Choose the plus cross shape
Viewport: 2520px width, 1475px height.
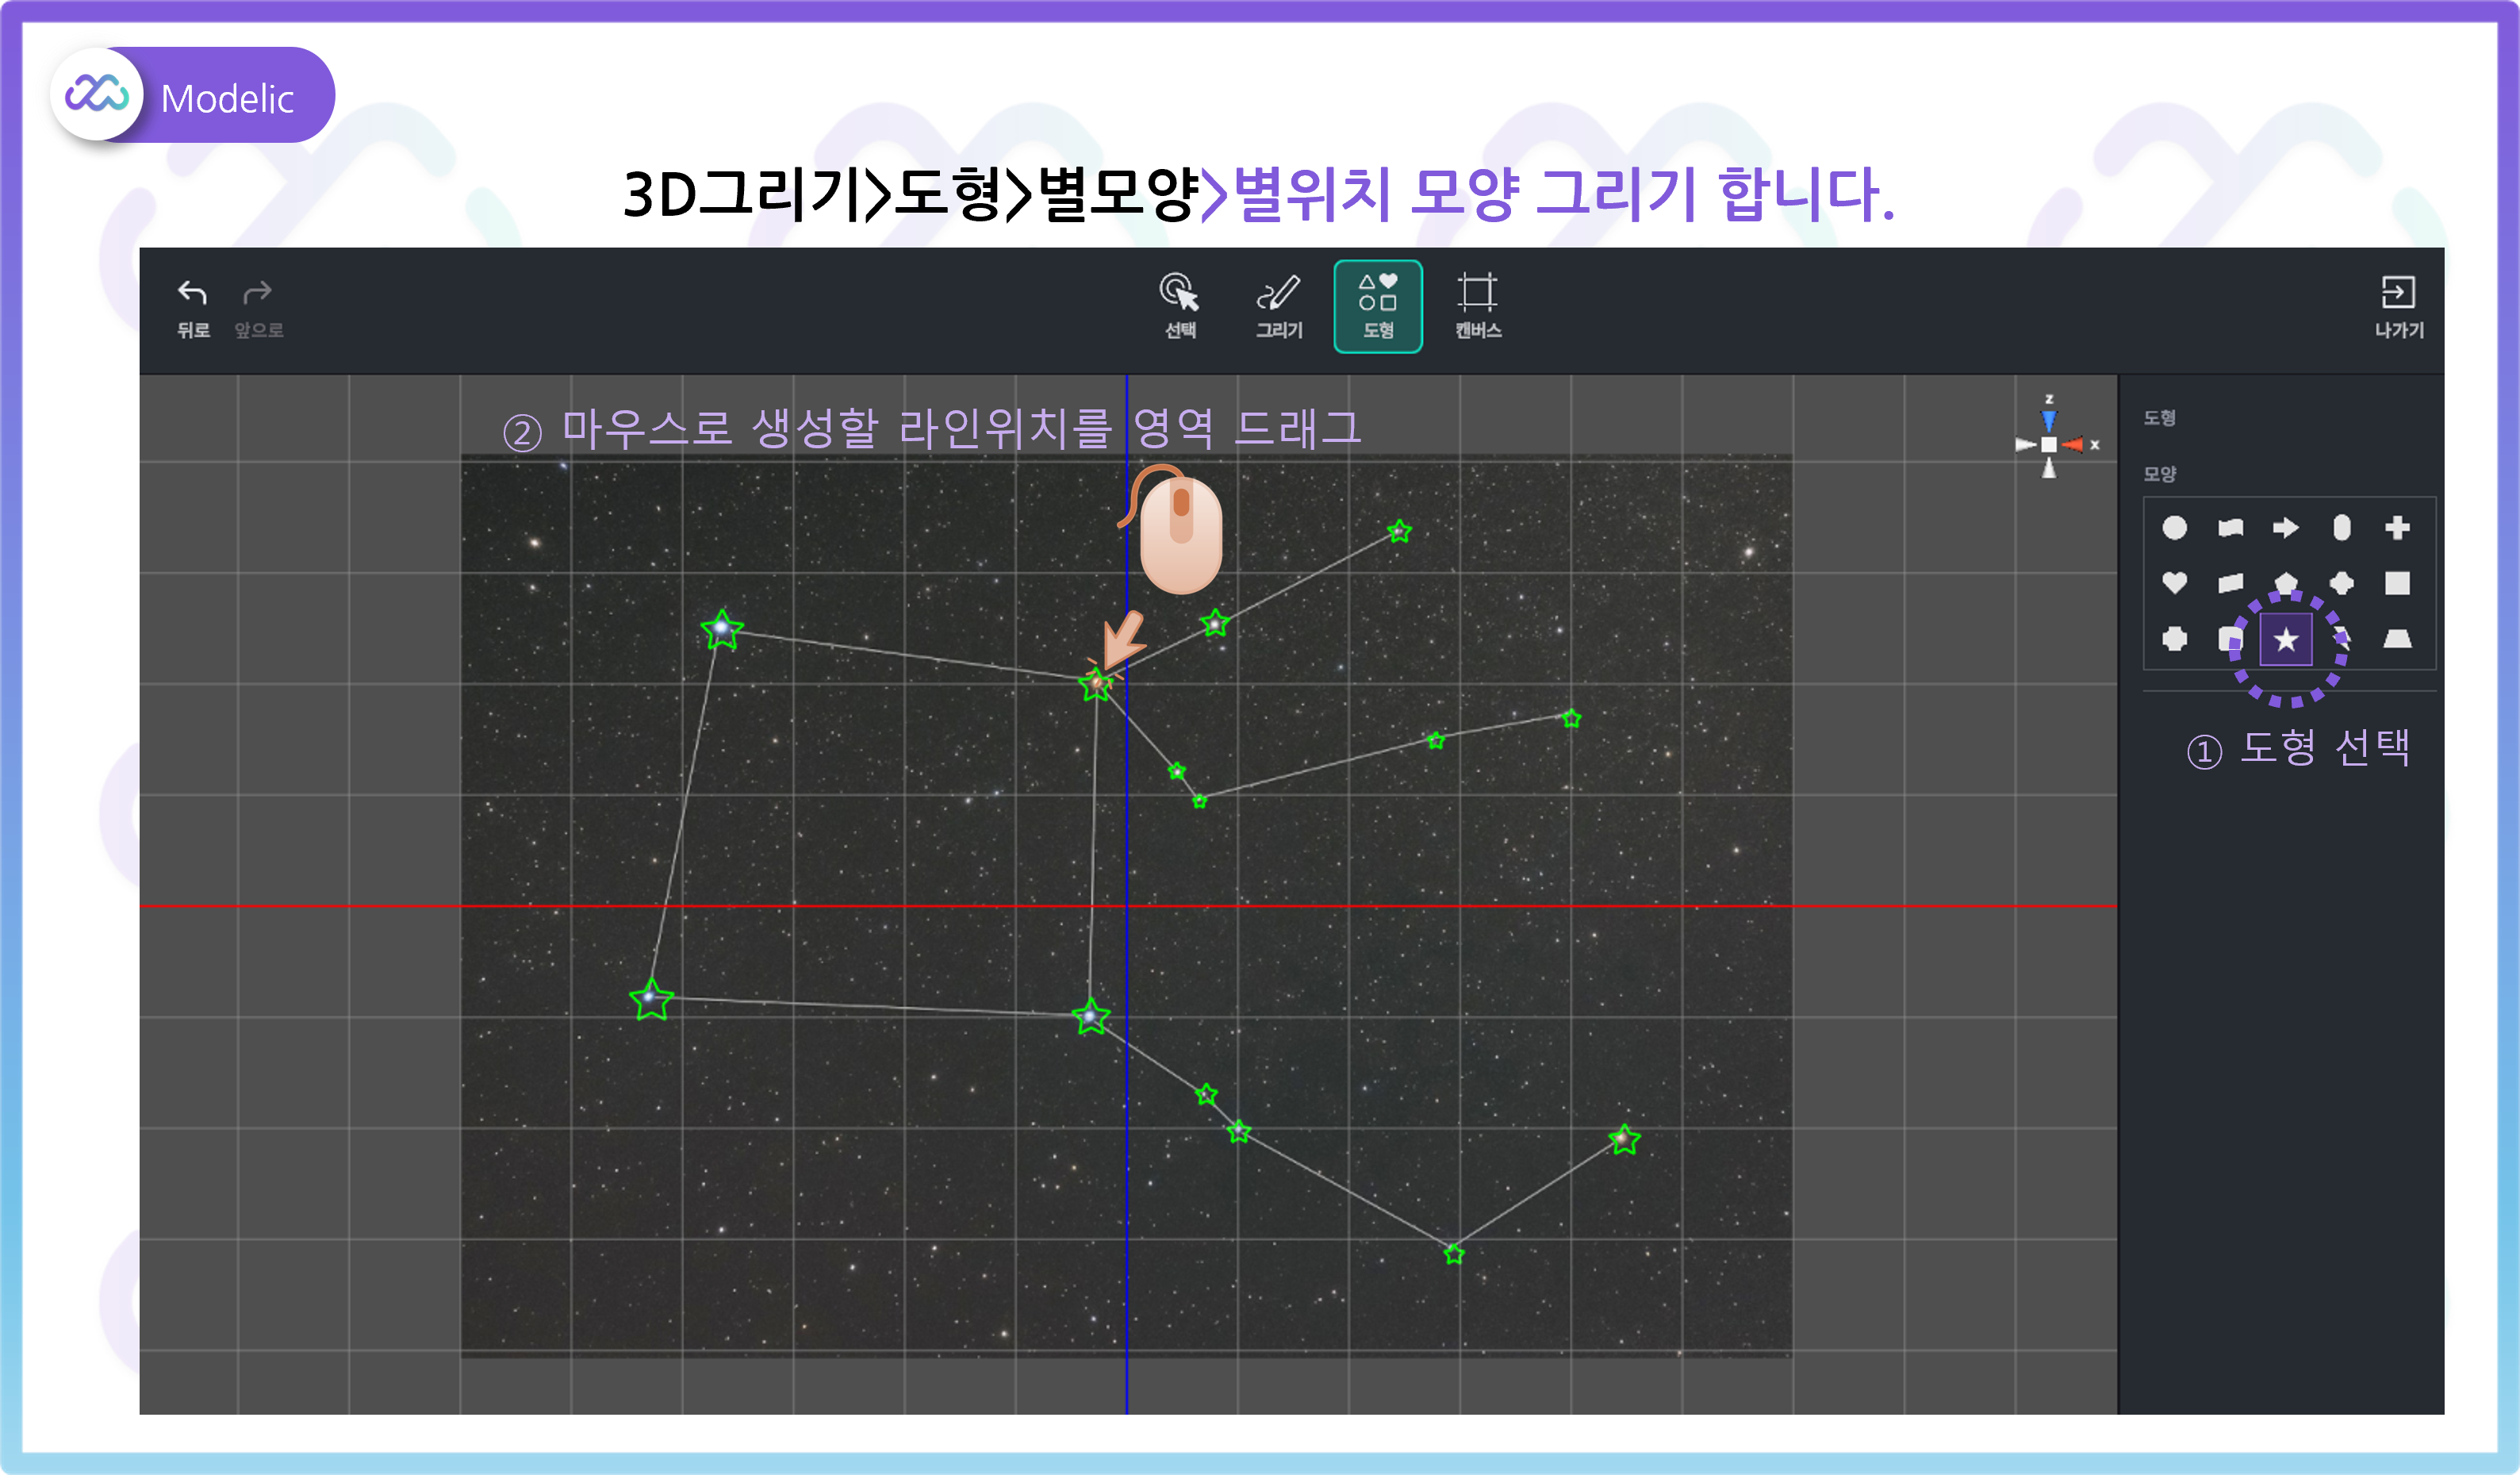(x=2397, y=527)
